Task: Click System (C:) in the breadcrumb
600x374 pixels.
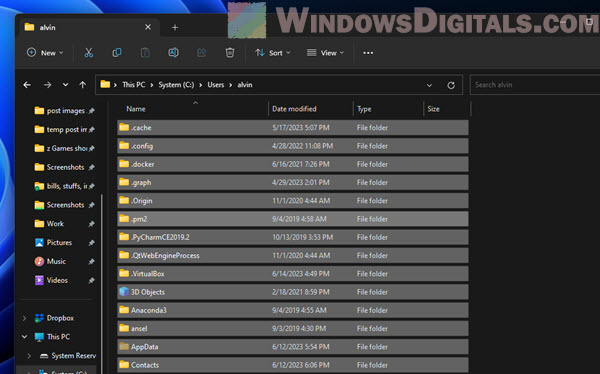Action: pyautogui.click(x=176, y=85)
